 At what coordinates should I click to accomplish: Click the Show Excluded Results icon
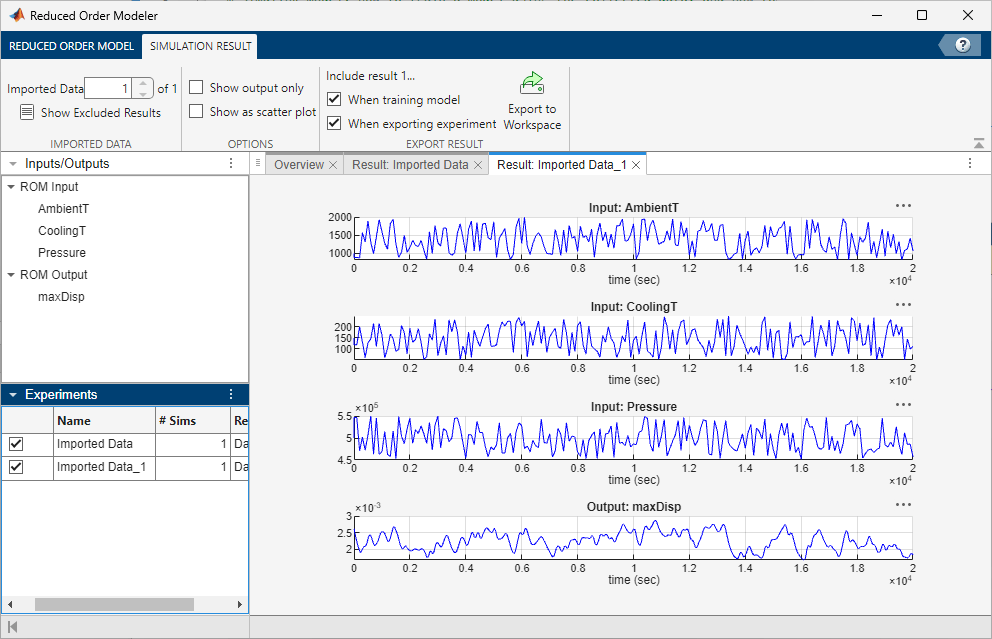[x=27, y=112]
